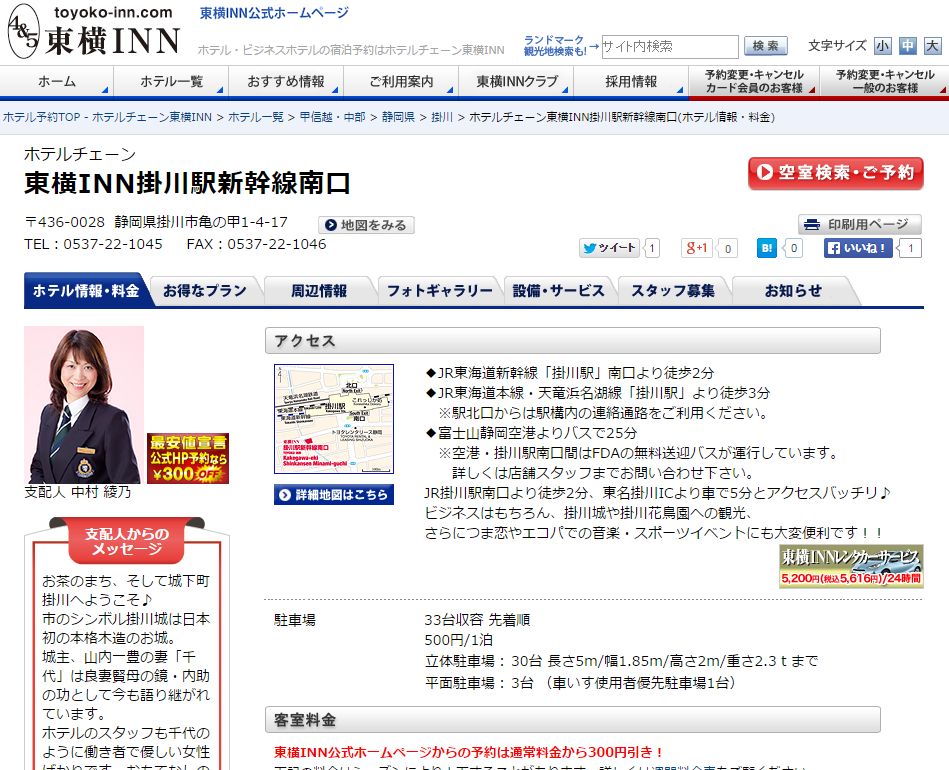Open the ご利用案内 menu

(x=401, y=82)
